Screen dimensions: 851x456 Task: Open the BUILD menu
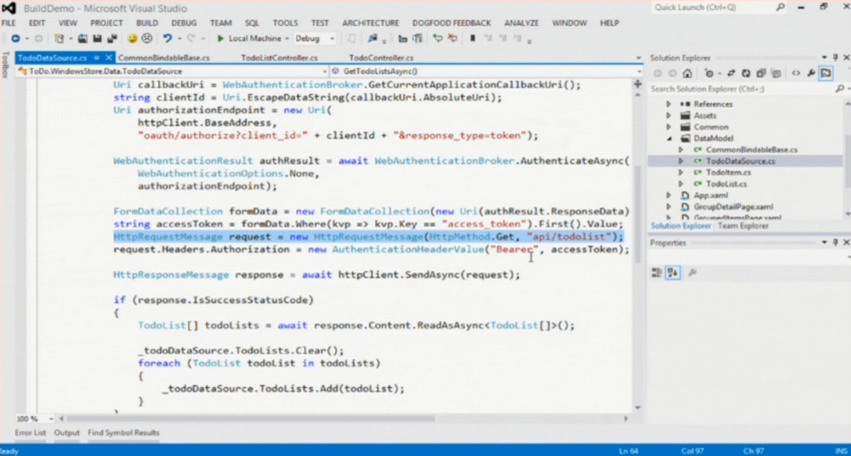147,23
